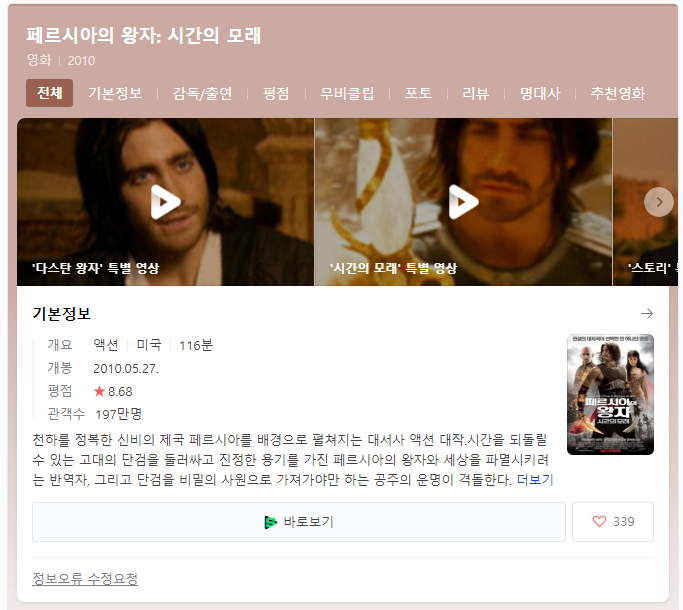Switch to the 포토 tab

(x=418, y=93)
